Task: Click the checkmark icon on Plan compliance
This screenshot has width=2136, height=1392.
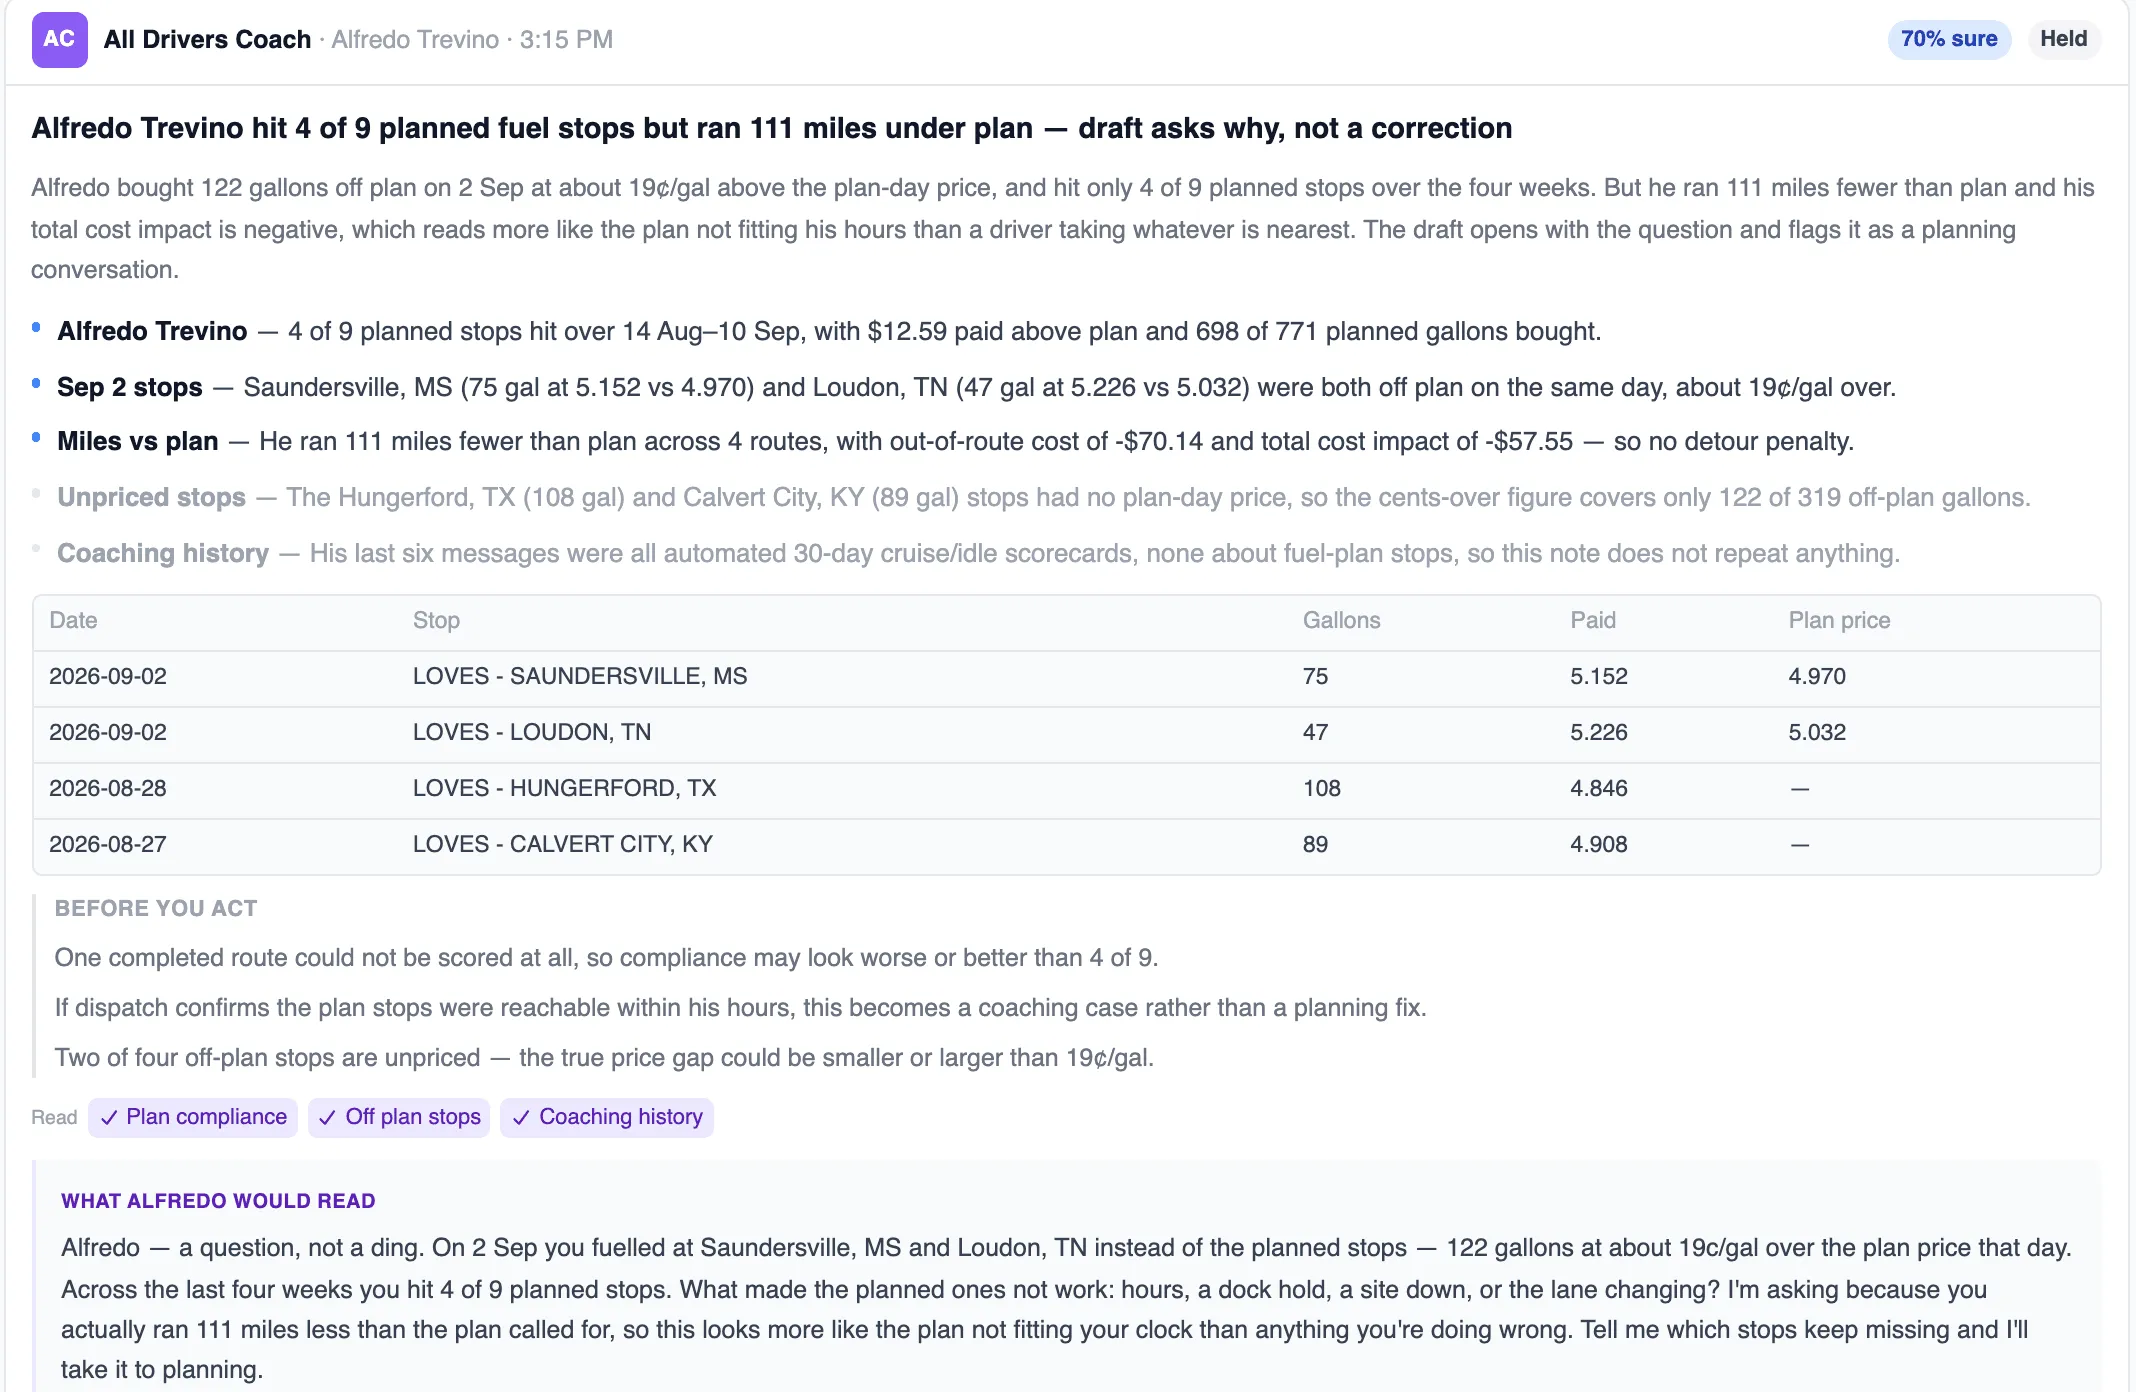Action: [x=110, y=1118]
